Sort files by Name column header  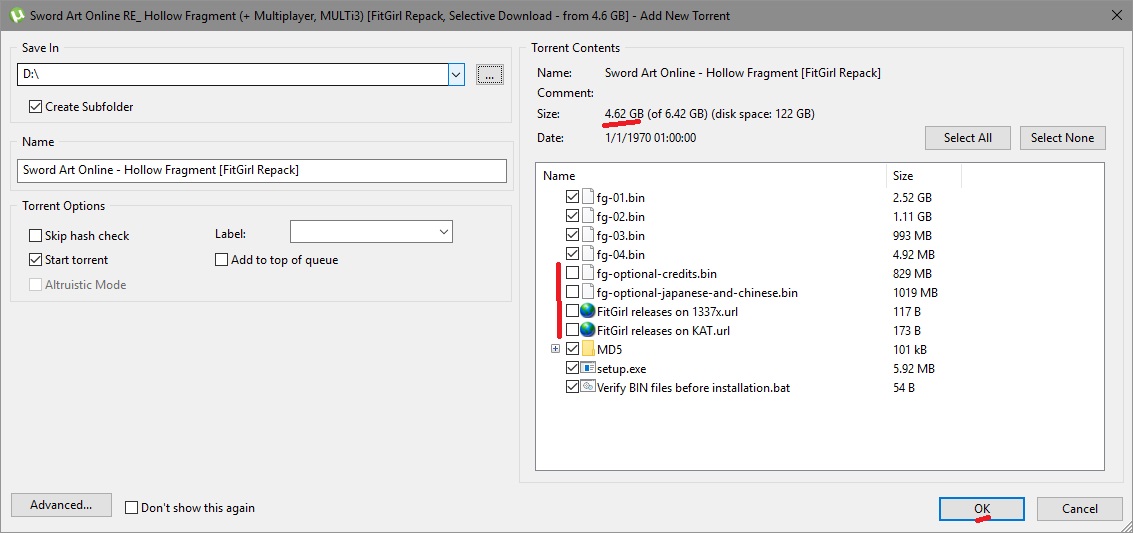(x=711, y=176)
